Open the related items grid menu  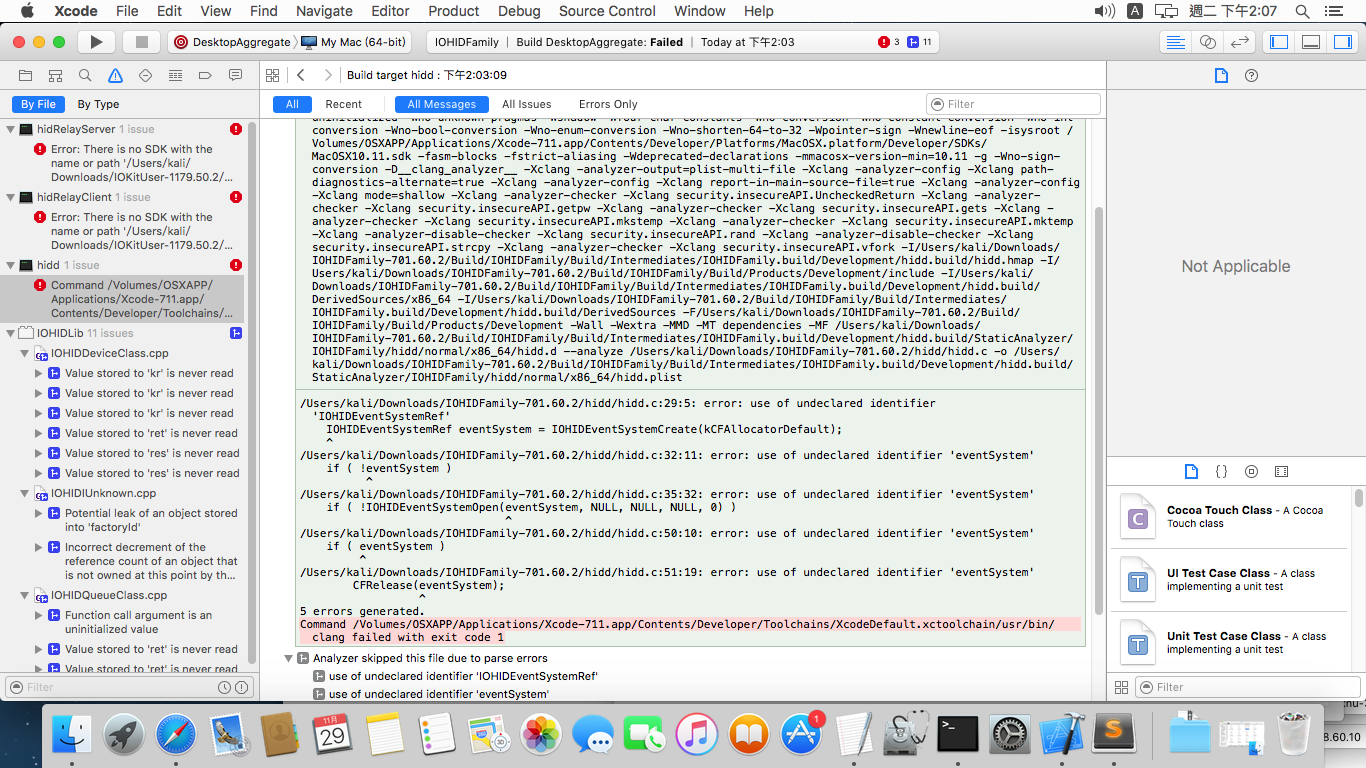272,75
